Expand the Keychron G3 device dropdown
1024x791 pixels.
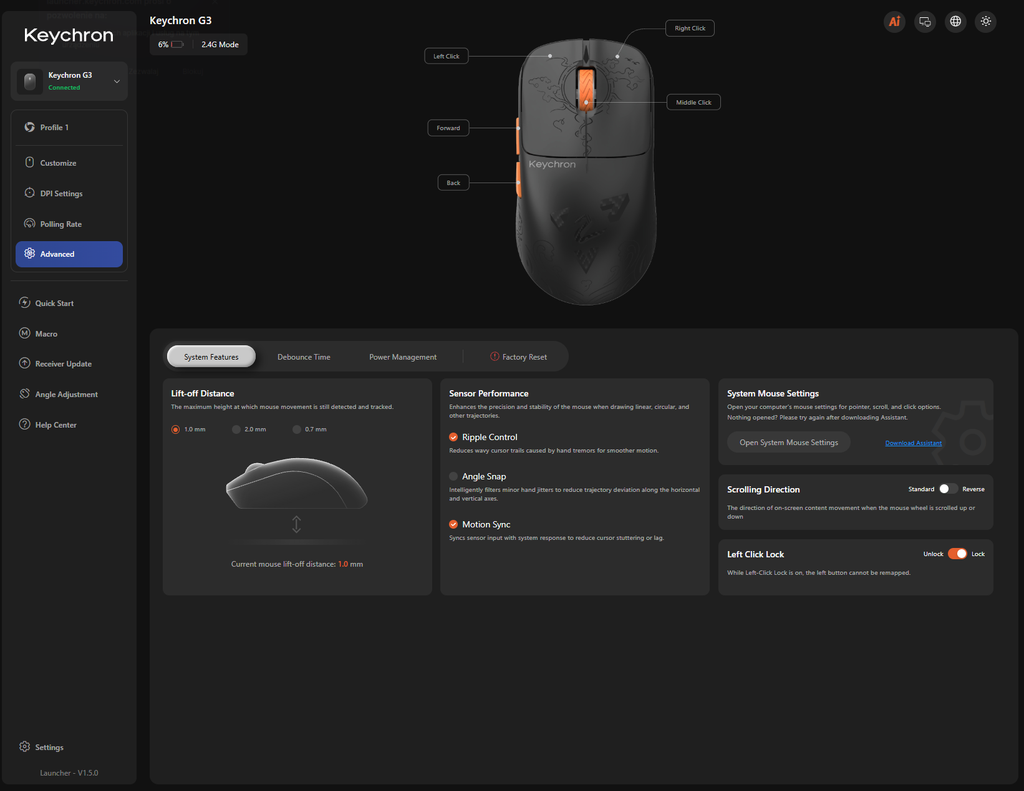pos(117,82)
